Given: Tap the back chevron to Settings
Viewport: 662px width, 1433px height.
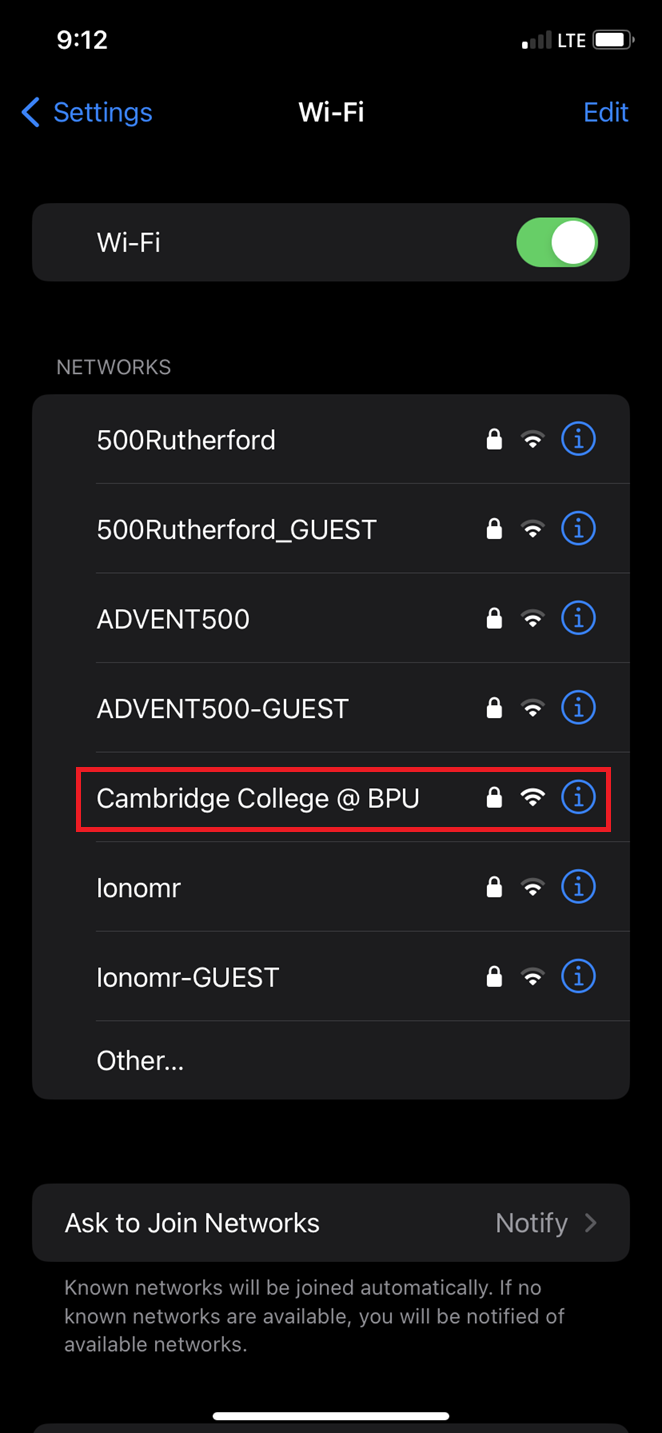Looking at the screenshot, I should click(x=31, y=112).
